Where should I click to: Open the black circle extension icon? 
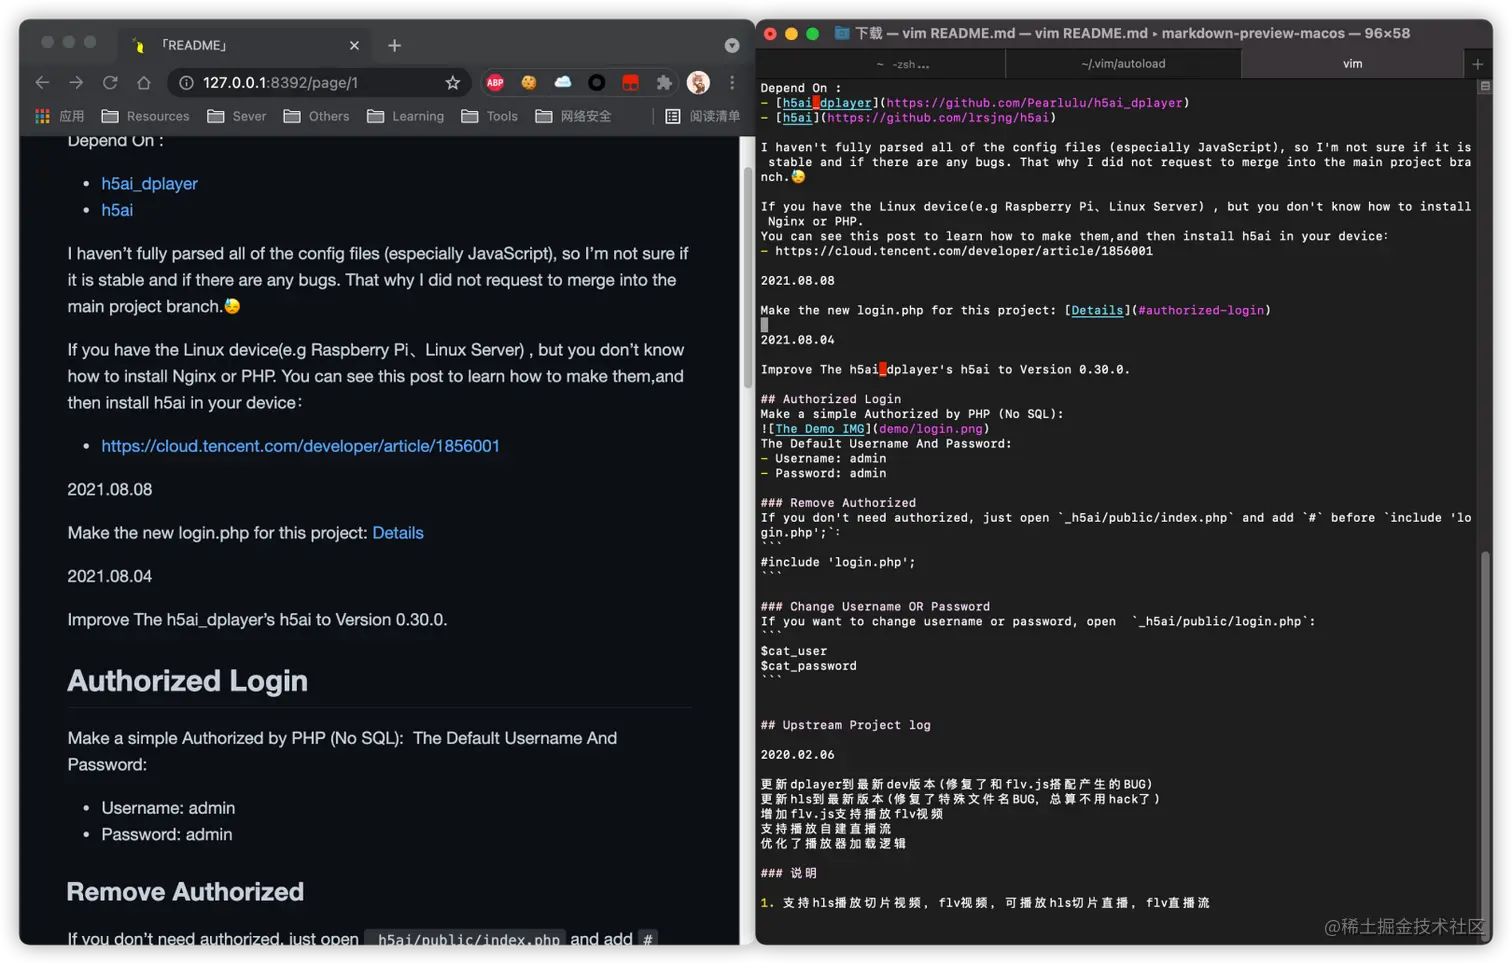click(597, 83)
